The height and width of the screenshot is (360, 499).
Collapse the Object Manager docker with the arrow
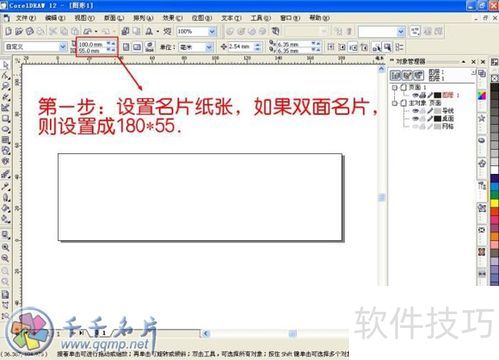click(x=464, y=62)
